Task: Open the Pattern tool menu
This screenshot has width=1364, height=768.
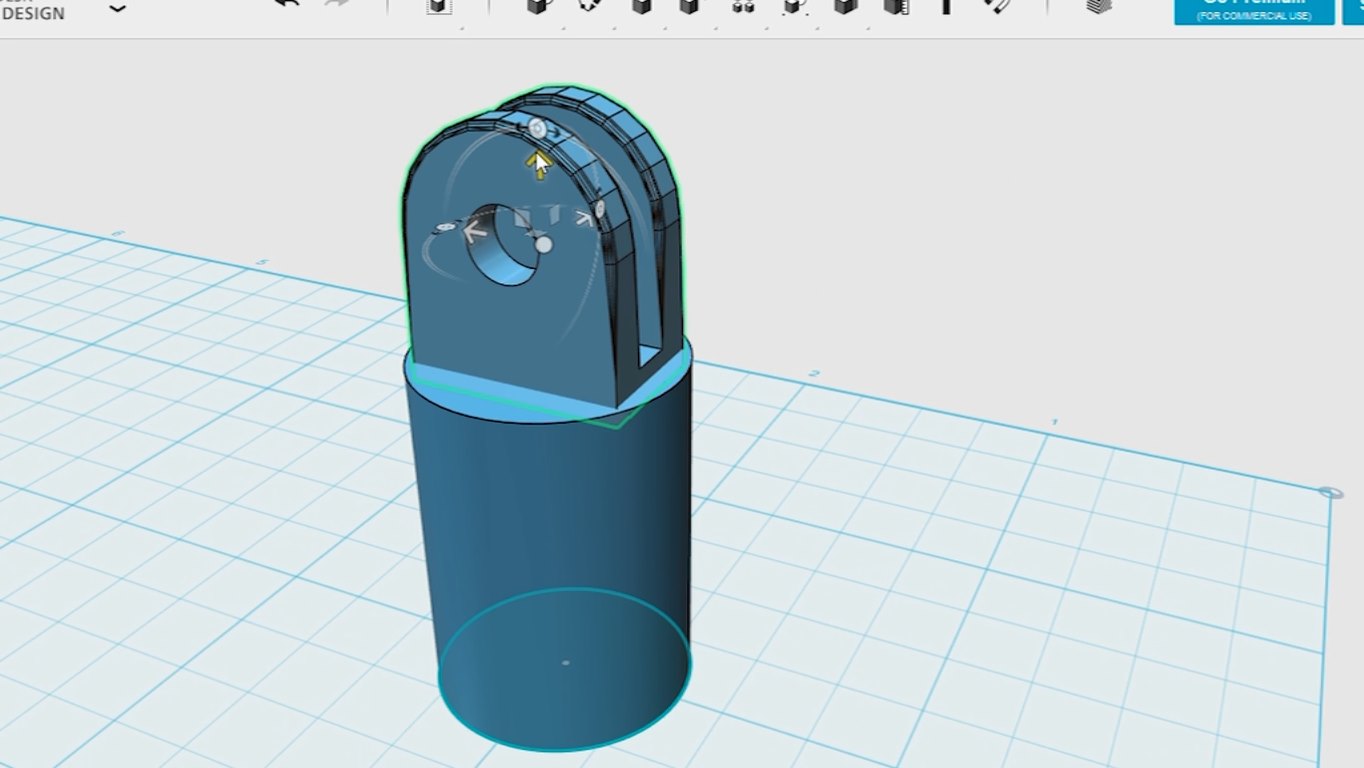Action: [x=743, y=6]
